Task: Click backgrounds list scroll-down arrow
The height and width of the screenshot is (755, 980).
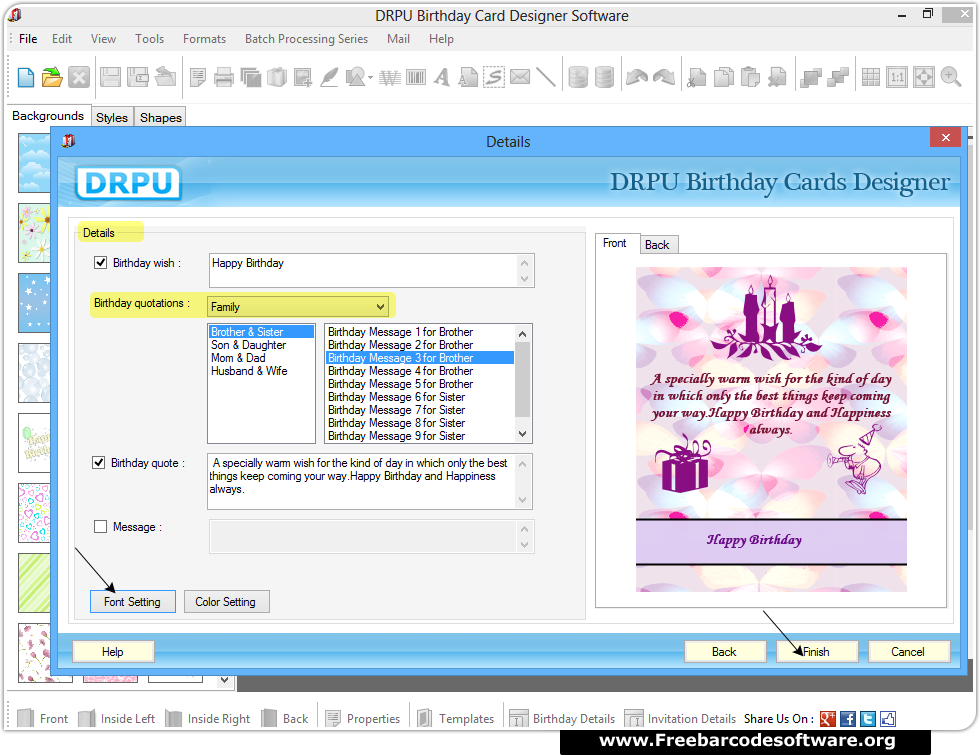Action: point(224,680)
